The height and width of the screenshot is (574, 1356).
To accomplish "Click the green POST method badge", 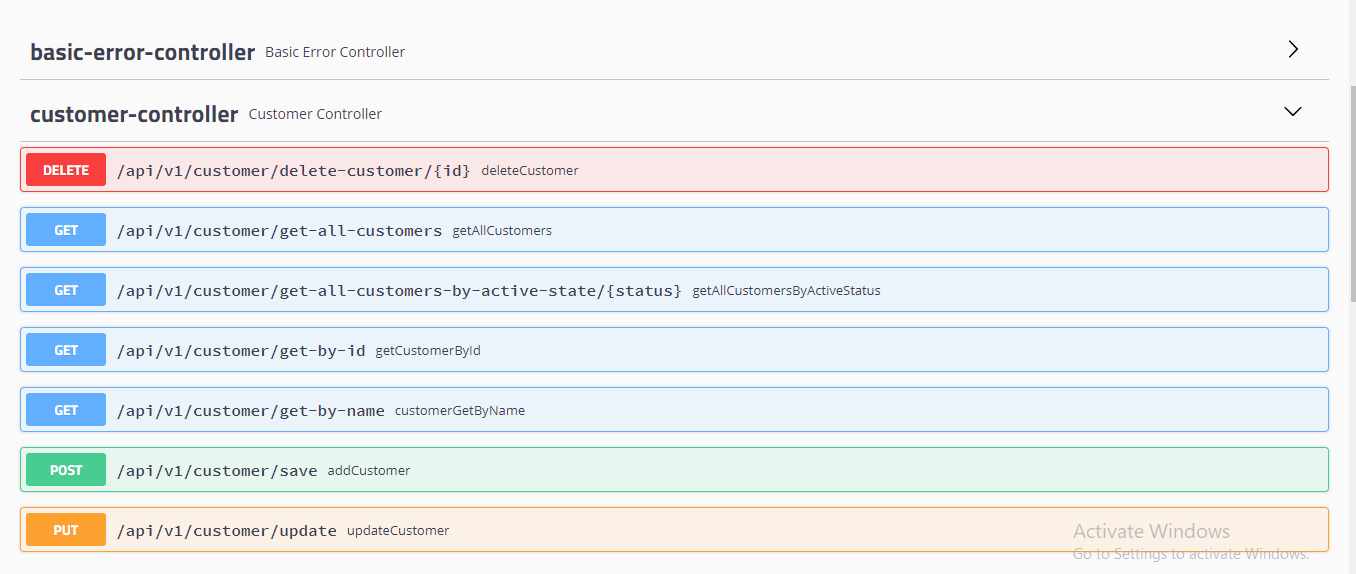I will 66,470.
